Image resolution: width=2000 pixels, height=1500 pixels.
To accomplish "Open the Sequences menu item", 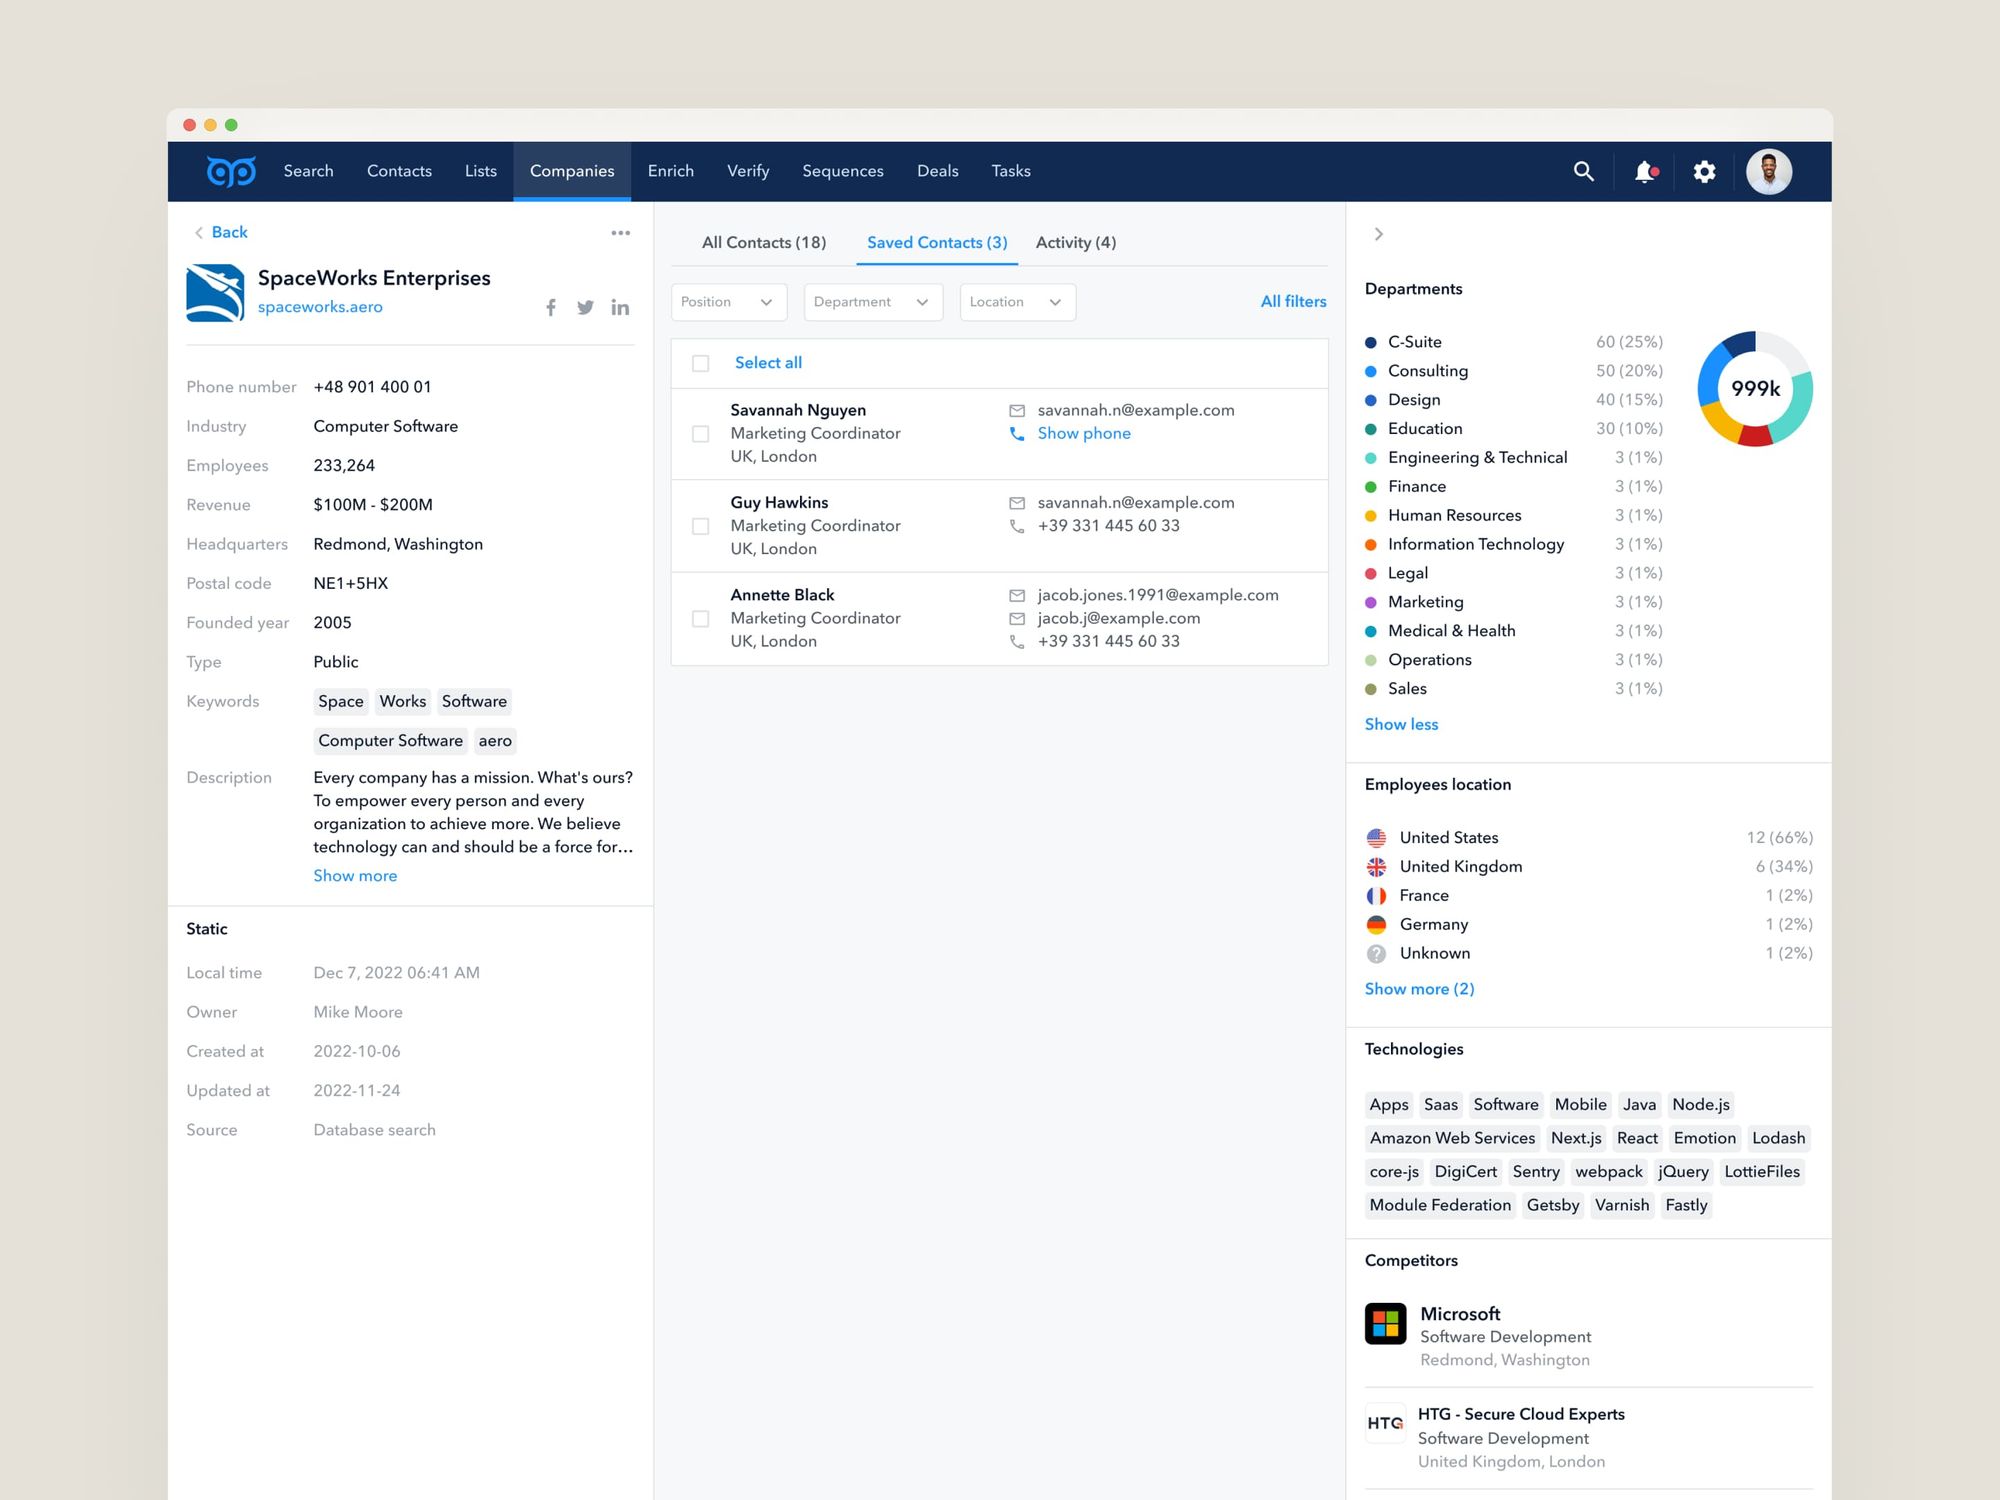I will pos(842,171).
